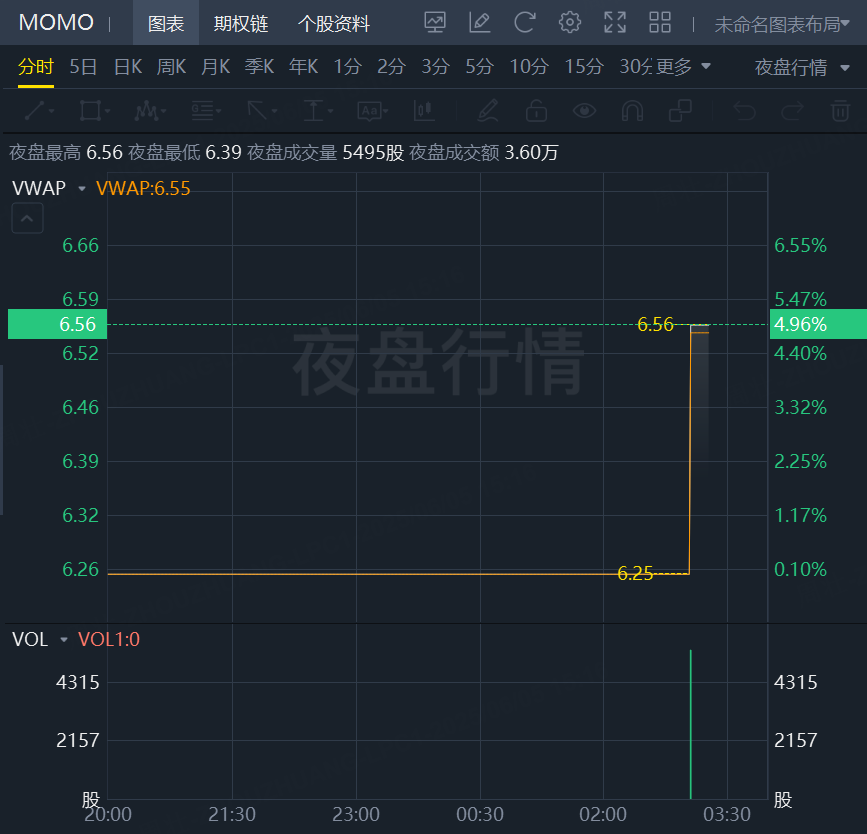Select the 1分 timeframe
Screen dimensions: 867x834
click(347, 66)
